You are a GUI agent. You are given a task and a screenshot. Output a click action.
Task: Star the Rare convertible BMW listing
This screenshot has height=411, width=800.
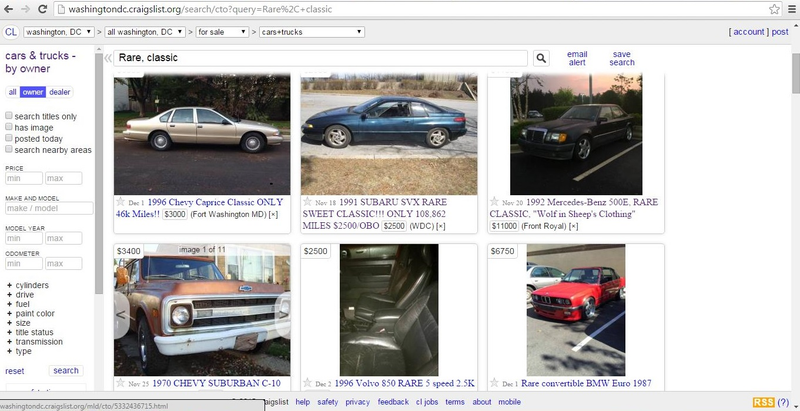tap(494, 382)
